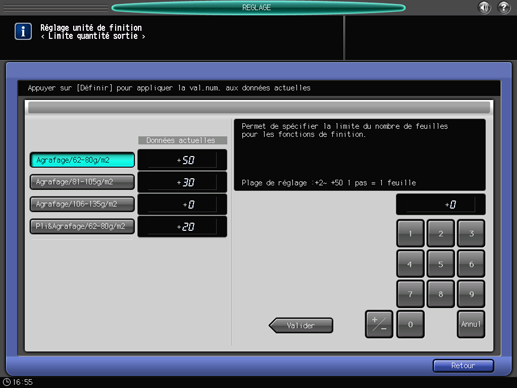
Task: Click the +30 current data value
Action: 182,182
